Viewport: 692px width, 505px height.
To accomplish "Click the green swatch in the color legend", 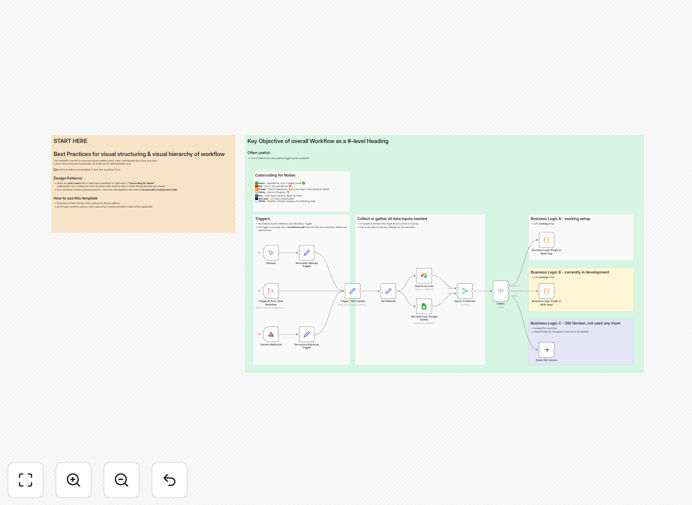I will pyautogui.click(x=256, y=183).
